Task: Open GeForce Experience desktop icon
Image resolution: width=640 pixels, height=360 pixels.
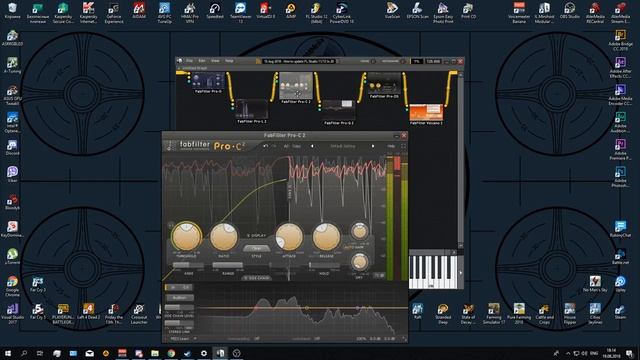Action: point(113,13)
